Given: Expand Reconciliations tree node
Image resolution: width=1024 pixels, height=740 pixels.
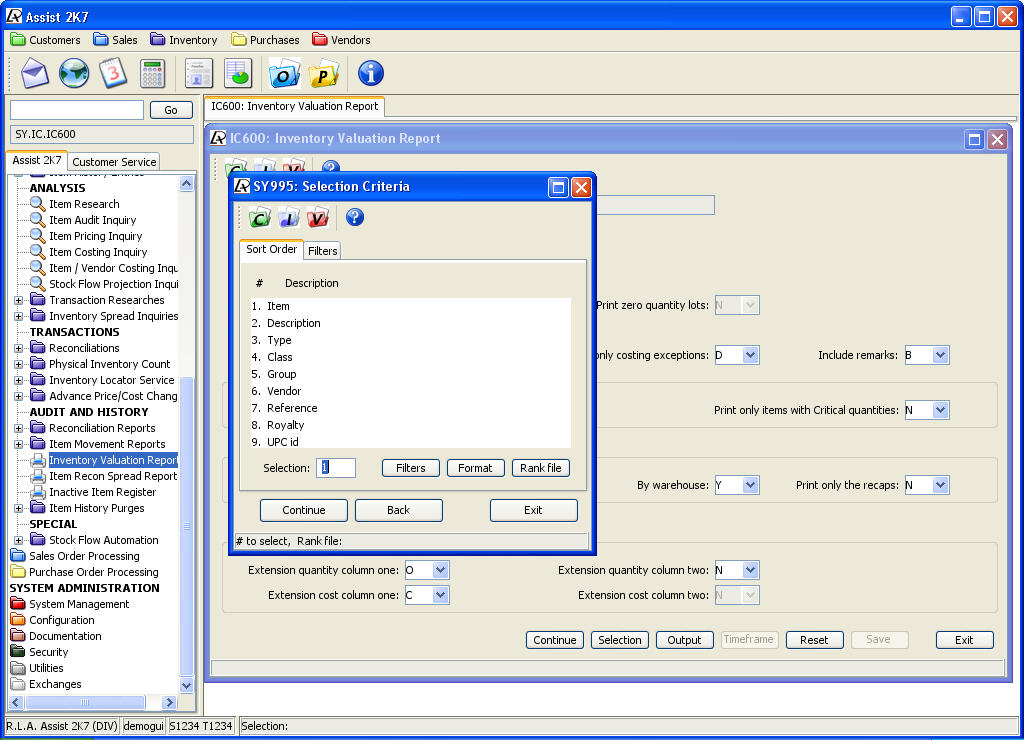Looking at the screenshot, I should (x=19, y=348).
